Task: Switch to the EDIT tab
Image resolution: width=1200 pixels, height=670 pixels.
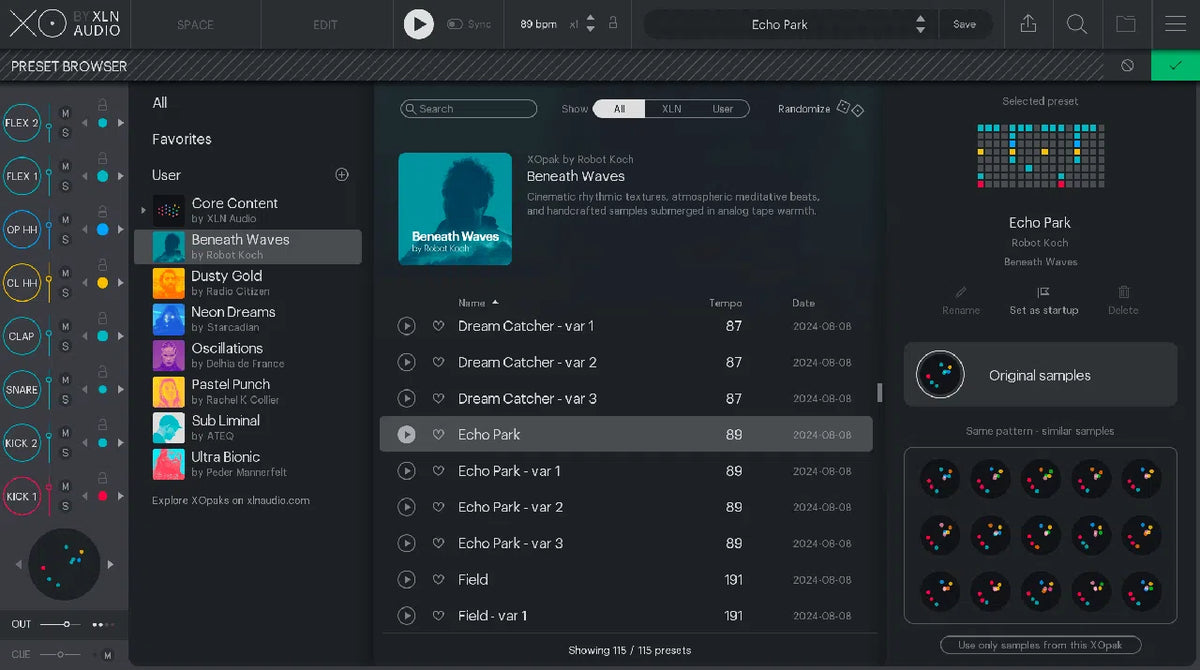Action: coord(325,24)
